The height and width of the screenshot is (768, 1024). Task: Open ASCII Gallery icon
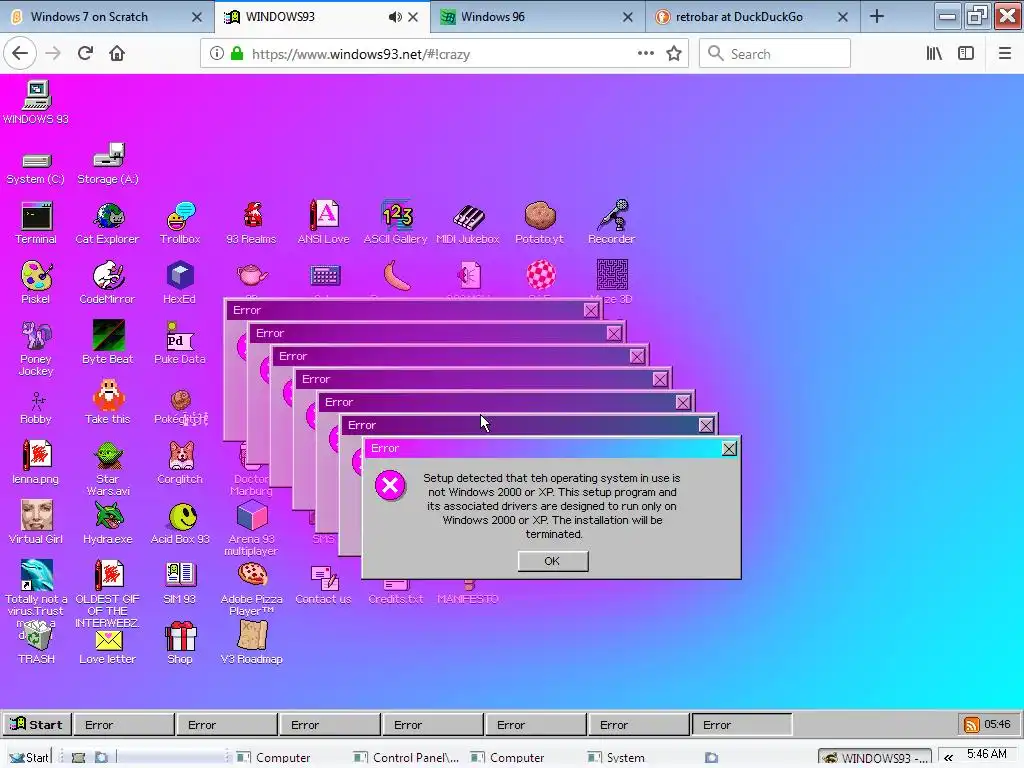pyautogui.click(x=396, y=223)
